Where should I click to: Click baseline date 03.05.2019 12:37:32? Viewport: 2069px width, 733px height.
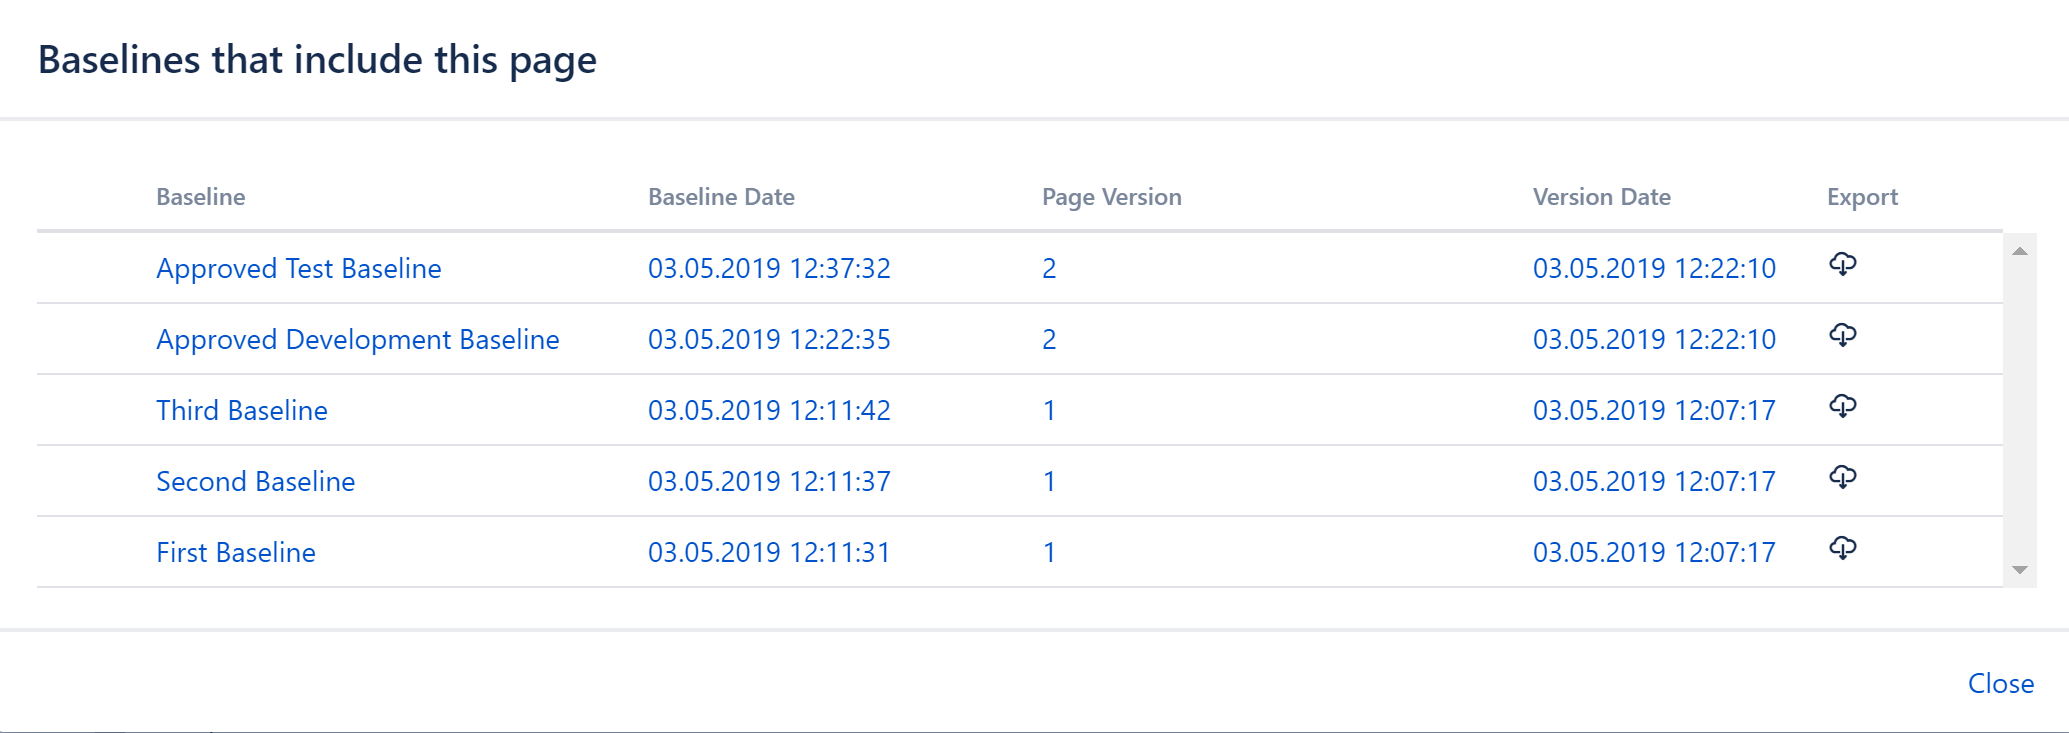coord(768,269)
